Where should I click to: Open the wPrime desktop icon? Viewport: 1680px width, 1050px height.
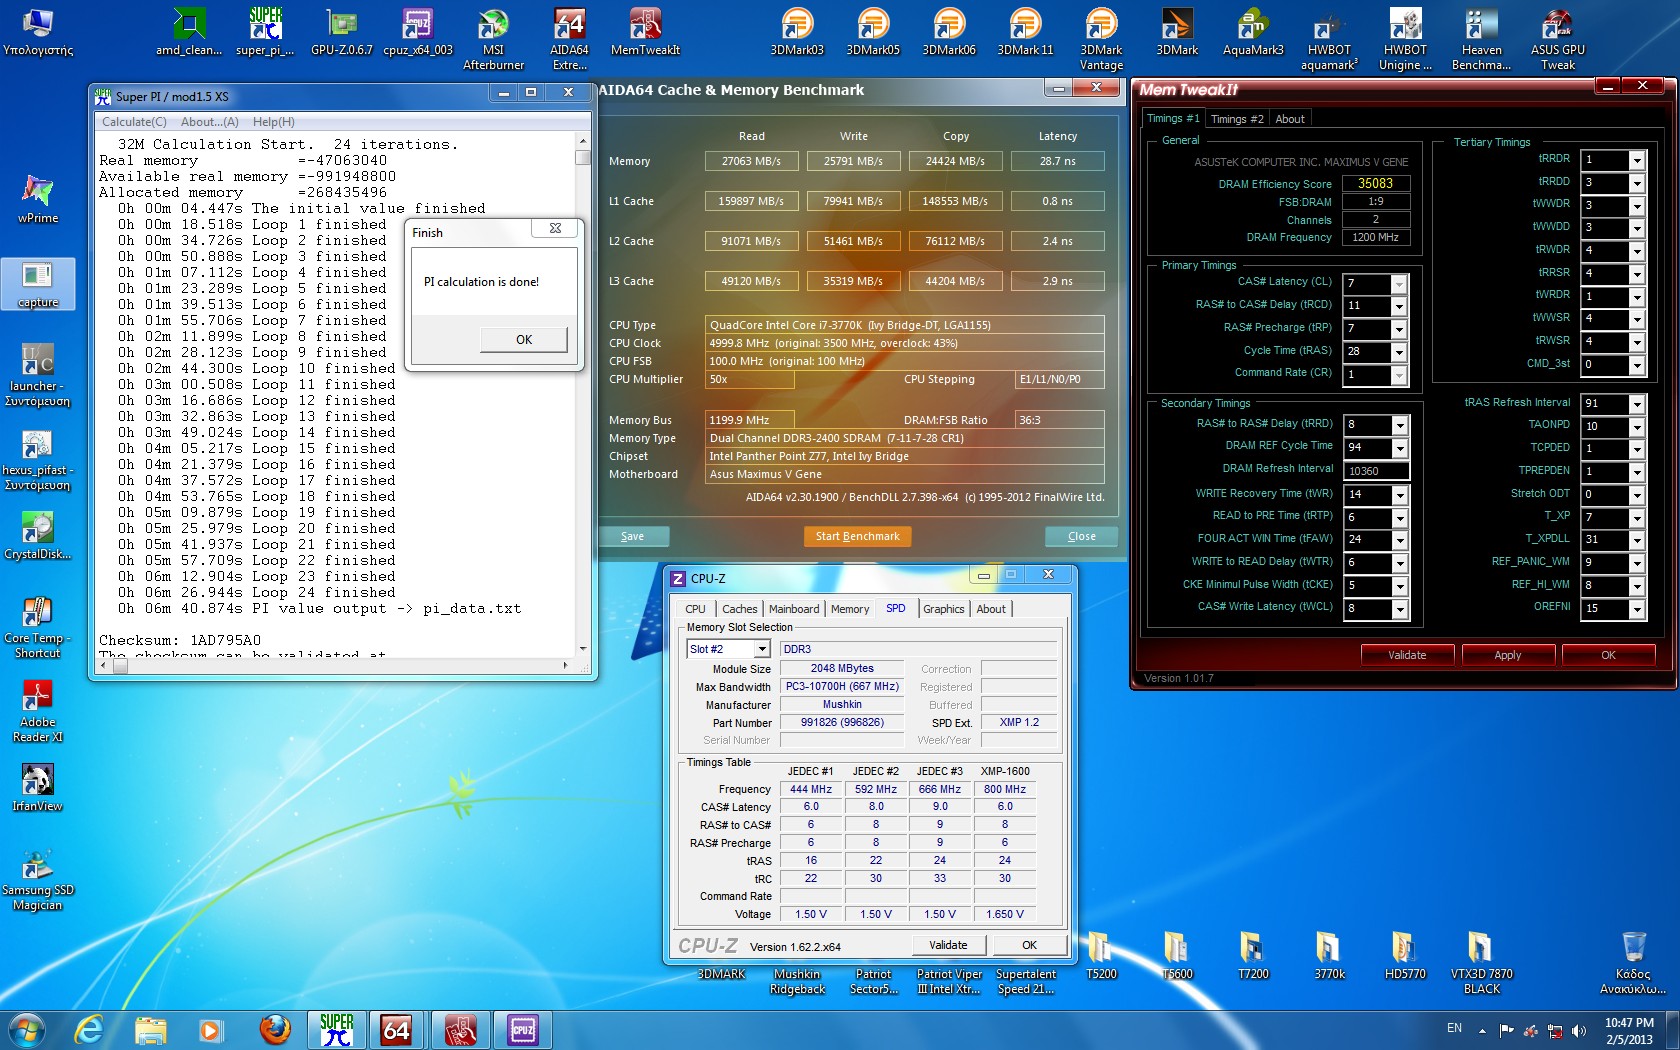click(x=38, y=200)
